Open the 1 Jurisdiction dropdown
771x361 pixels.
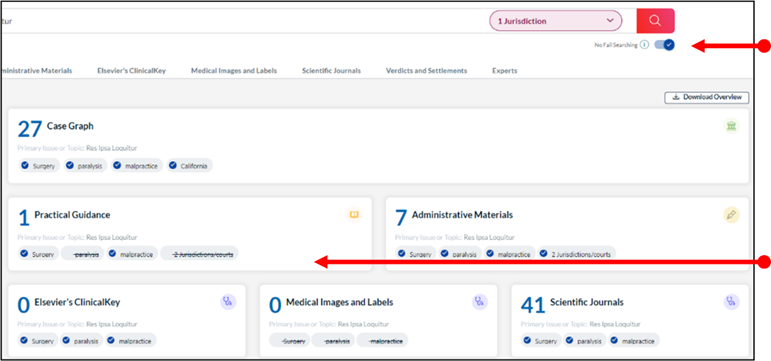pos(556,21)
